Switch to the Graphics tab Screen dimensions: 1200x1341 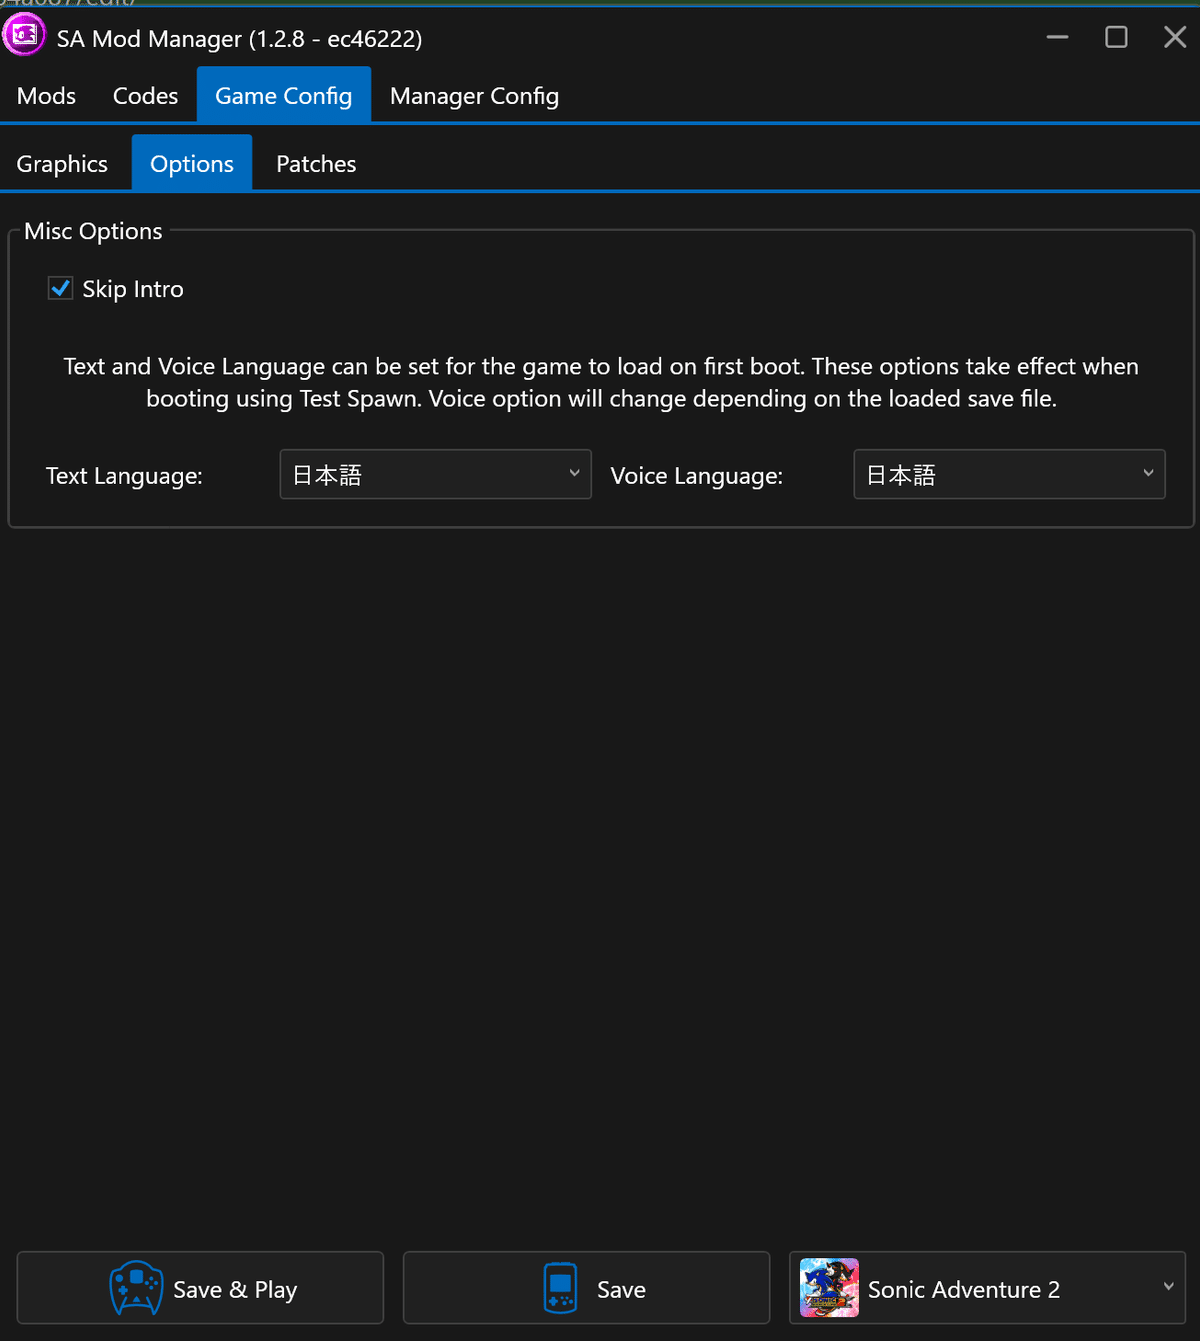coord(61,162)
